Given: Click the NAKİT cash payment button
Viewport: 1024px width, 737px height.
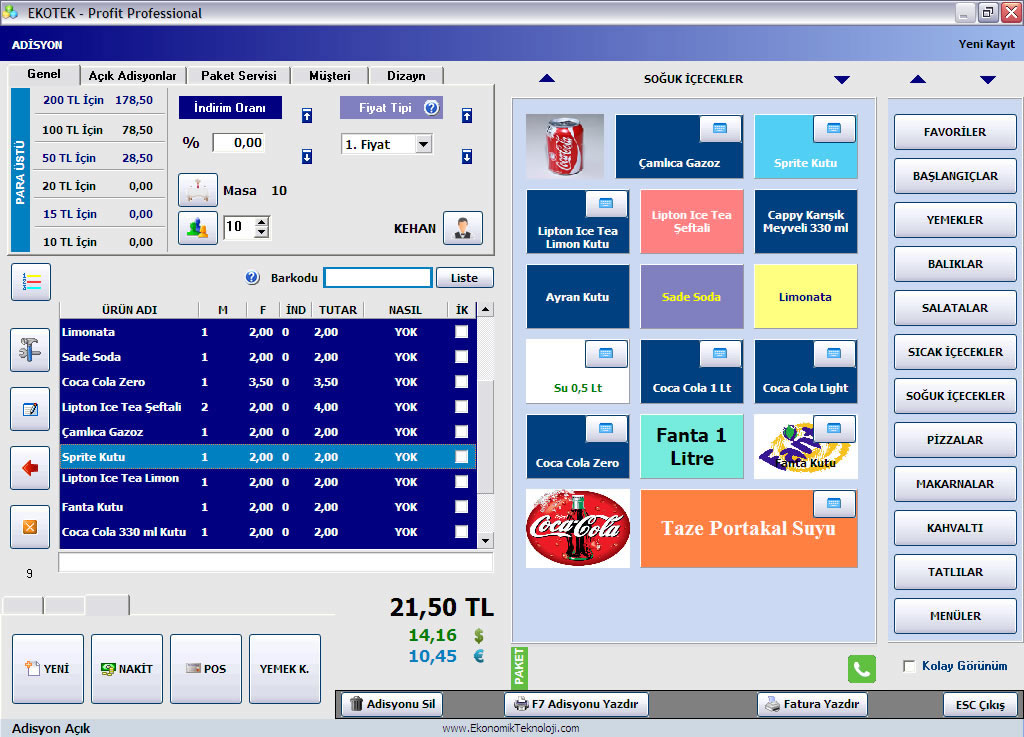Looking at the screenshot, I should tap(127, 668).
